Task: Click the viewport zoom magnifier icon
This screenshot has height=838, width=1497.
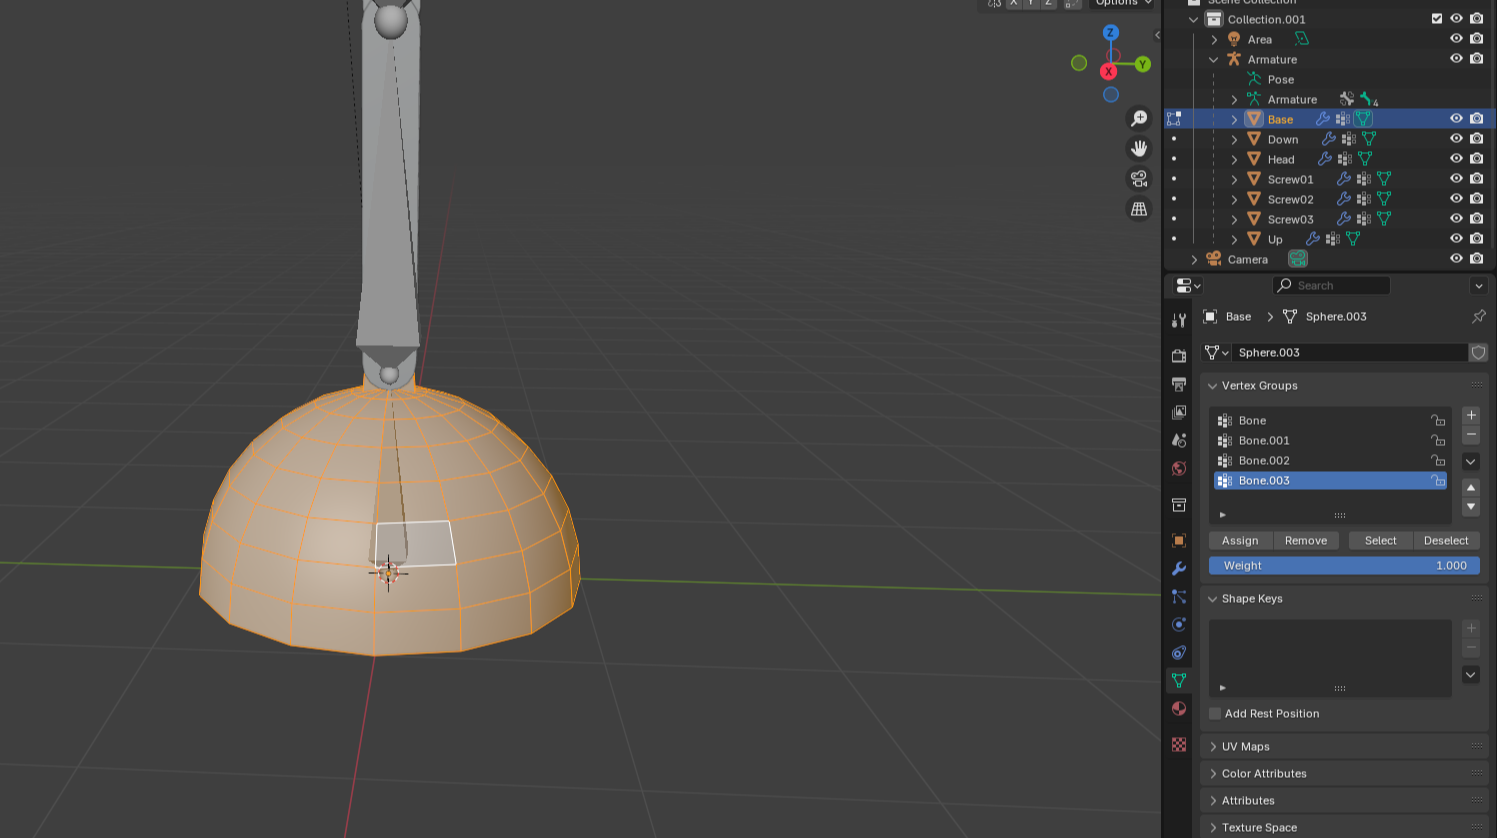Action: pyautogui.click(x=1139, y=118)
